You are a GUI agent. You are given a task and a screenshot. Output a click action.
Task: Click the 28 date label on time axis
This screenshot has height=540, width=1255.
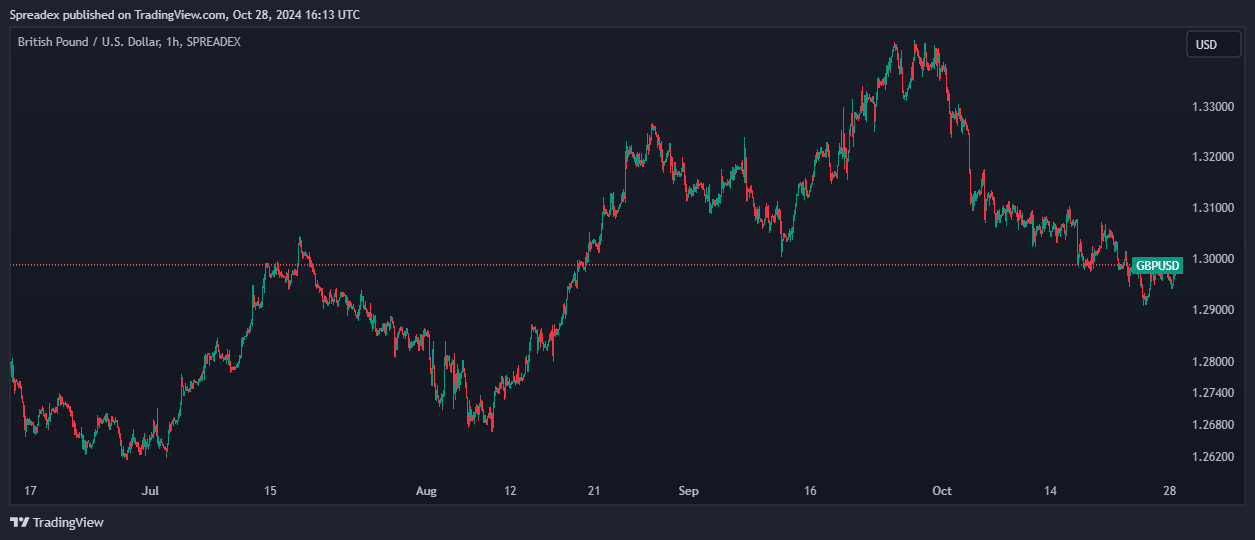(1170, 491)
